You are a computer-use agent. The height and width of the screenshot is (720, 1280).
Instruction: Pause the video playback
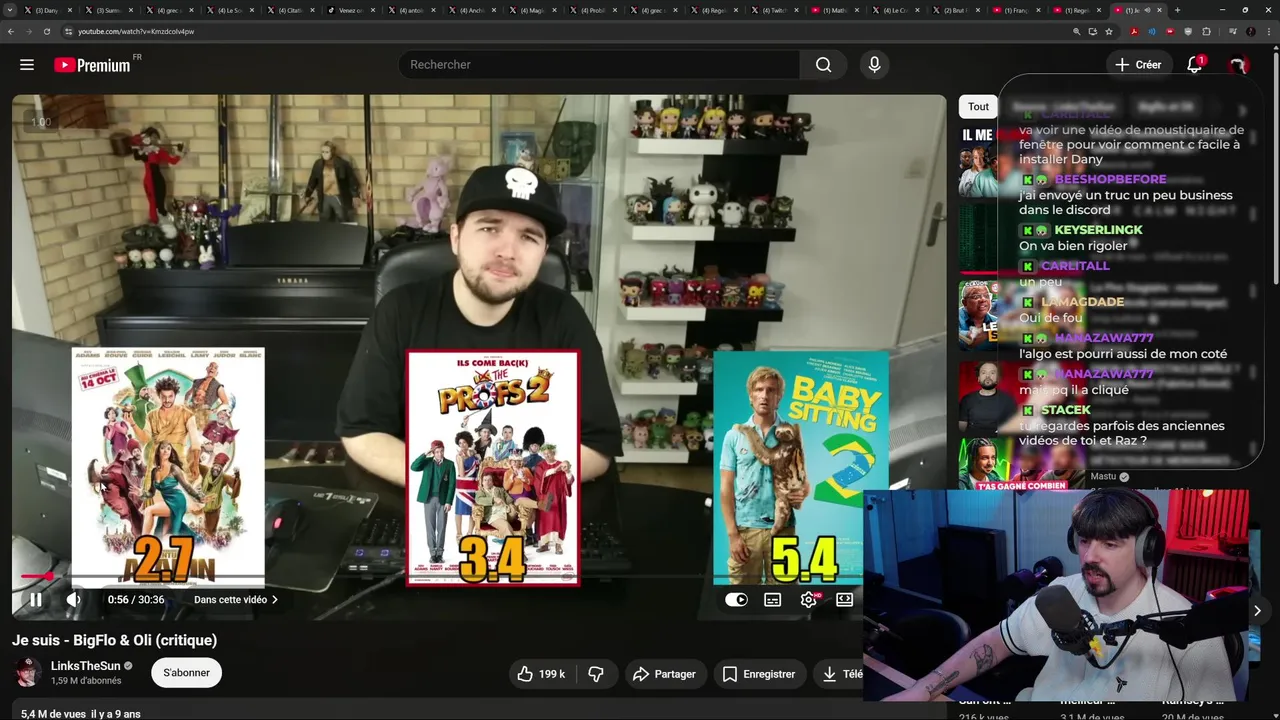tap(36, 600)
